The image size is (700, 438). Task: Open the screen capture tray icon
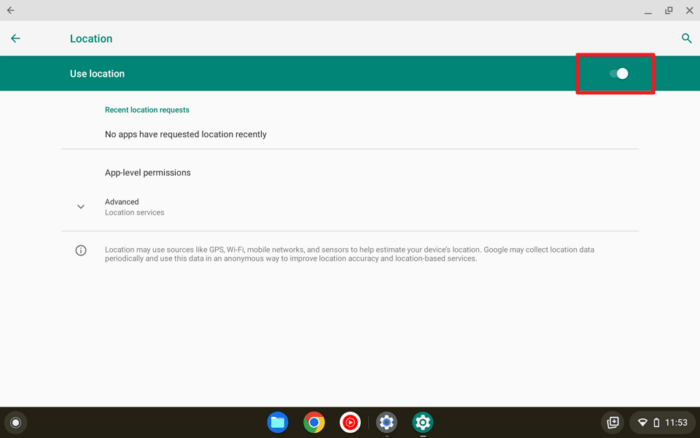tap(613, 422)
